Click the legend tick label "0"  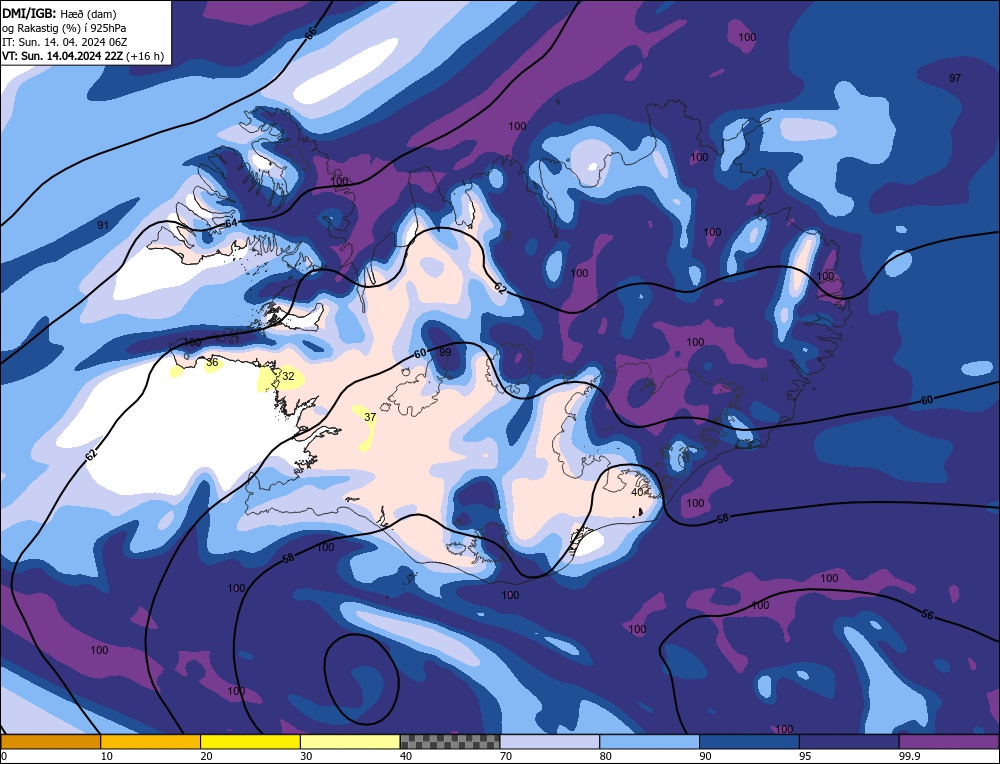(4, 756)
